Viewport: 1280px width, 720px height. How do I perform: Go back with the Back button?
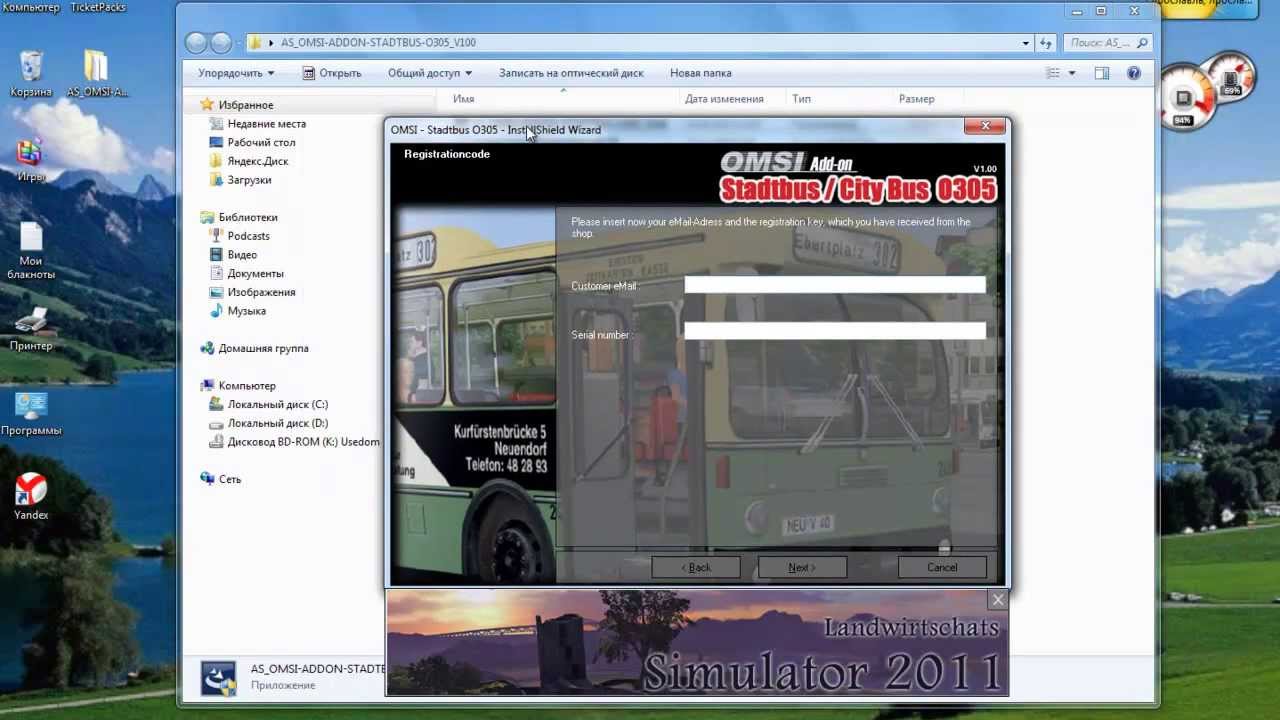tap(696, 567)
